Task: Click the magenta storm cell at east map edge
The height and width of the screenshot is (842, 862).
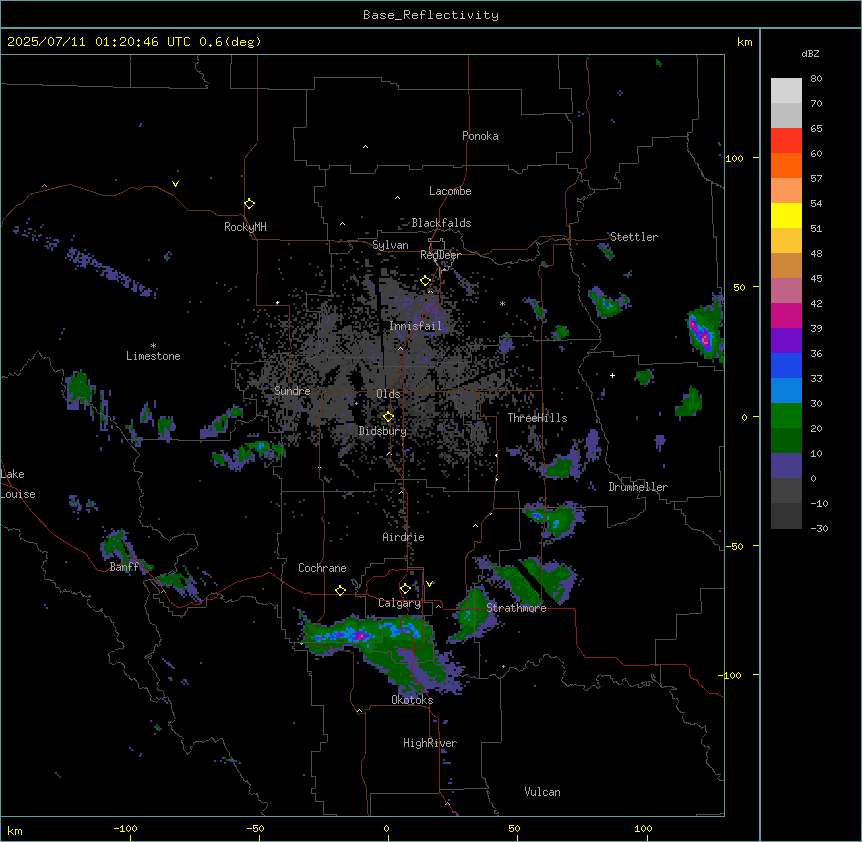Action: click(700, 333)
